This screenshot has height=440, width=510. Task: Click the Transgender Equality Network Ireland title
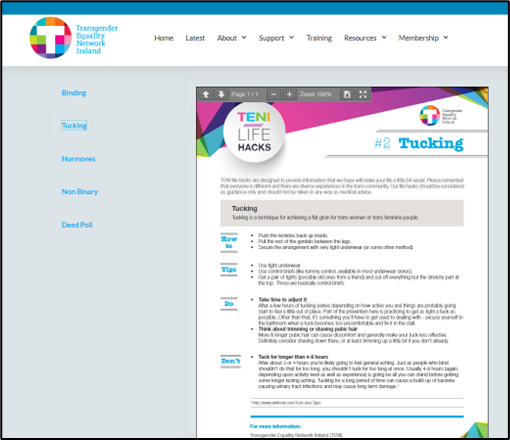pyautogui.click(x=97, y=39)
